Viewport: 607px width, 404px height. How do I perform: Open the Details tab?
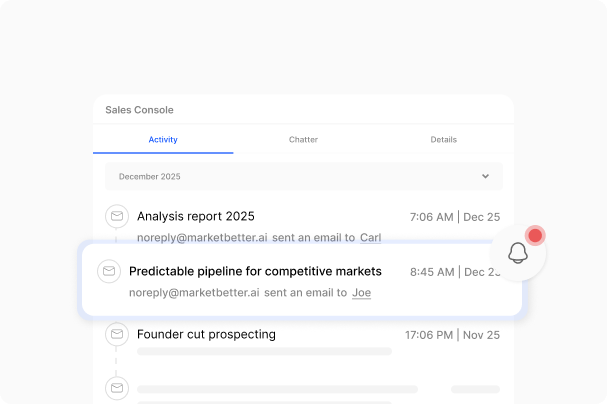coord(444,140)
